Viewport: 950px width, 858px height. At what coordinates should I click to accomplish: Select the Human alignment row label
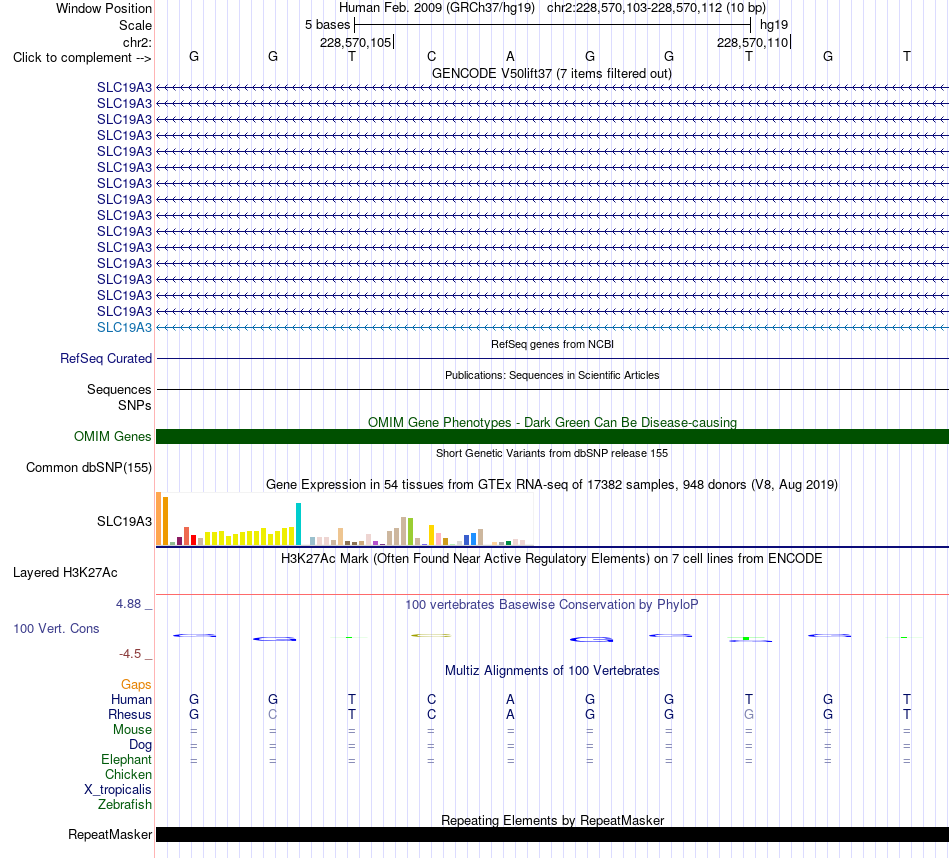(131, 699)
